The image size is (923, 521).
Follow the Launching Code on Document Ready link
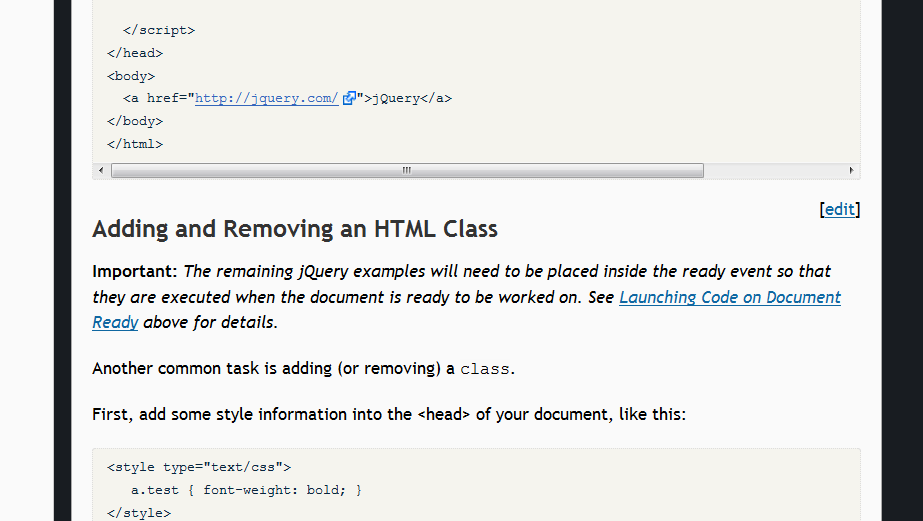[729, 297]
